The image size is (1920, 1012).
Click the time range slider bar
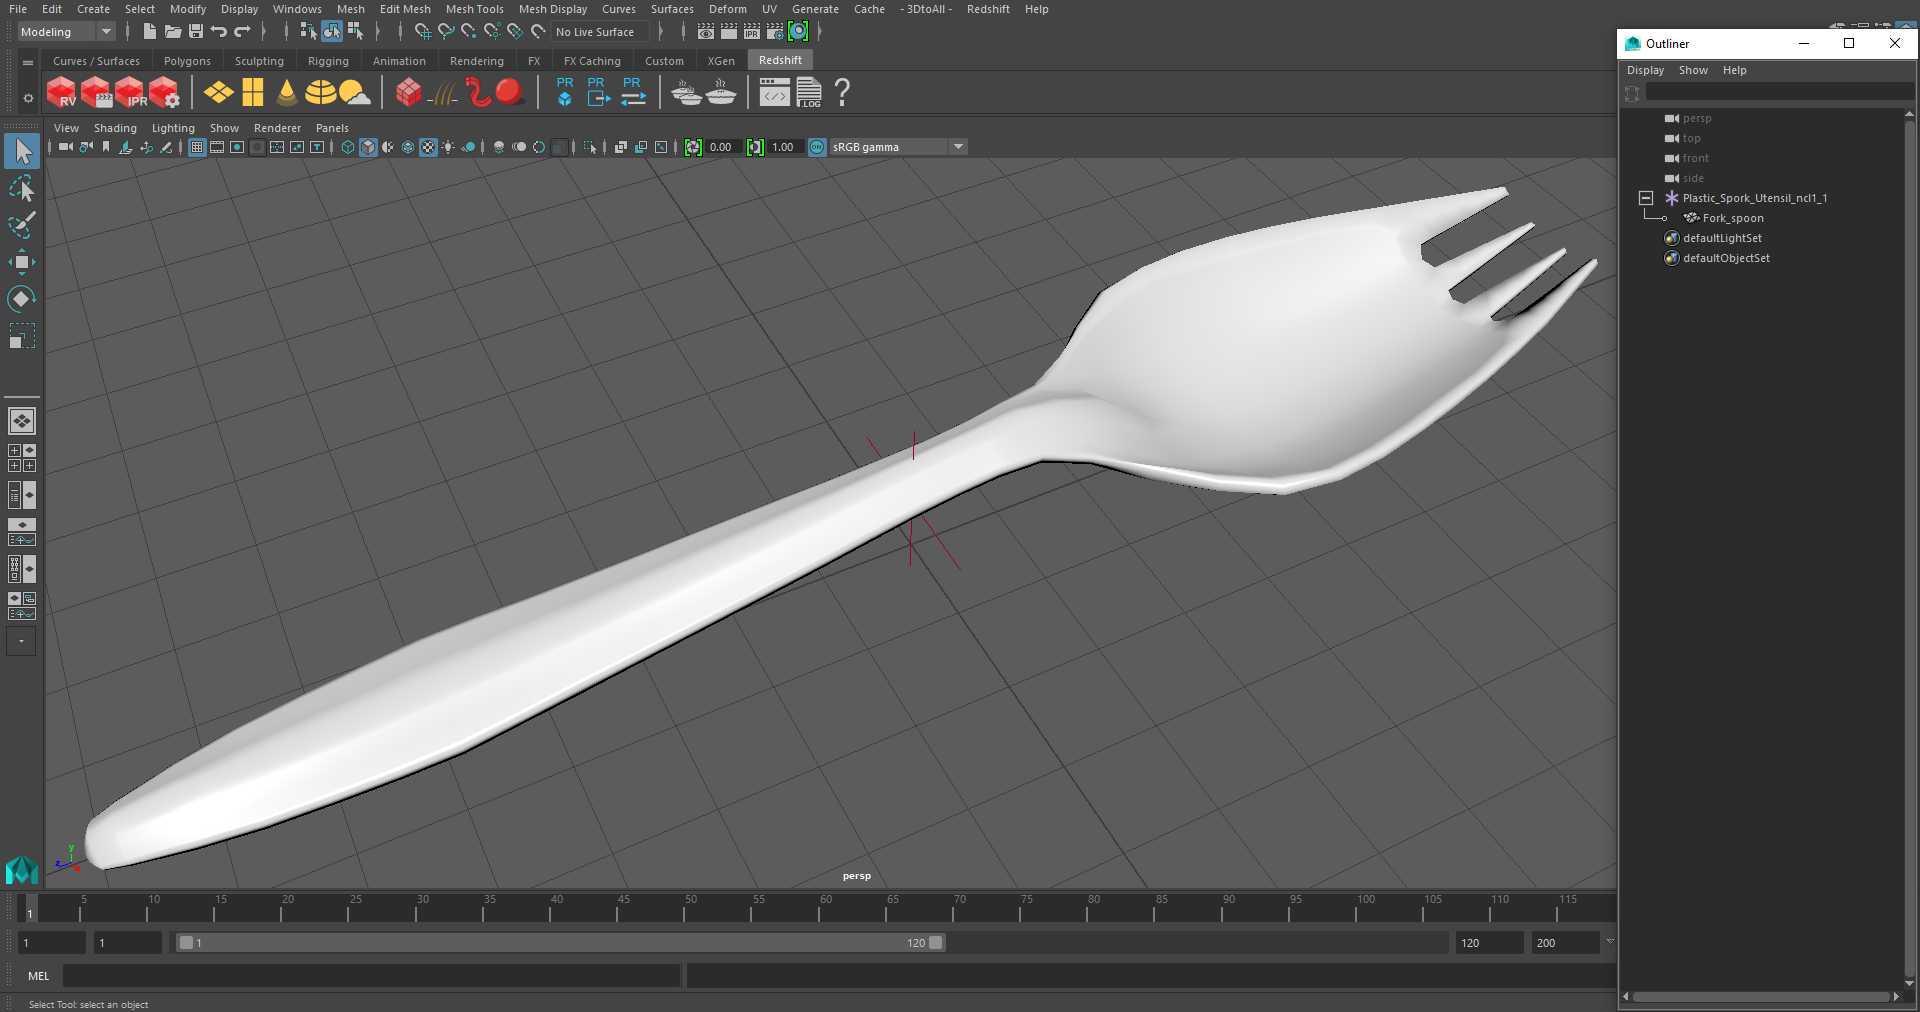coord(560,943)
